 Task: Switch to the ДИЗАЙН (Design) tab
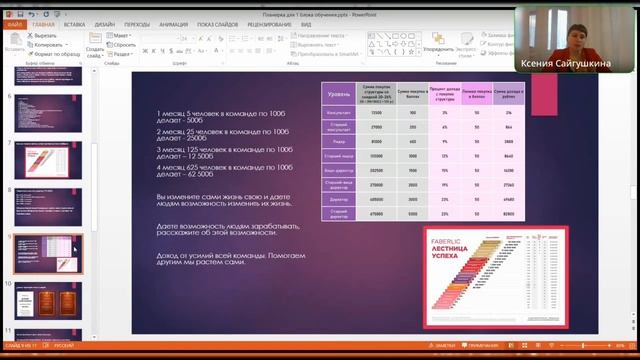click(x=105, y=24)
